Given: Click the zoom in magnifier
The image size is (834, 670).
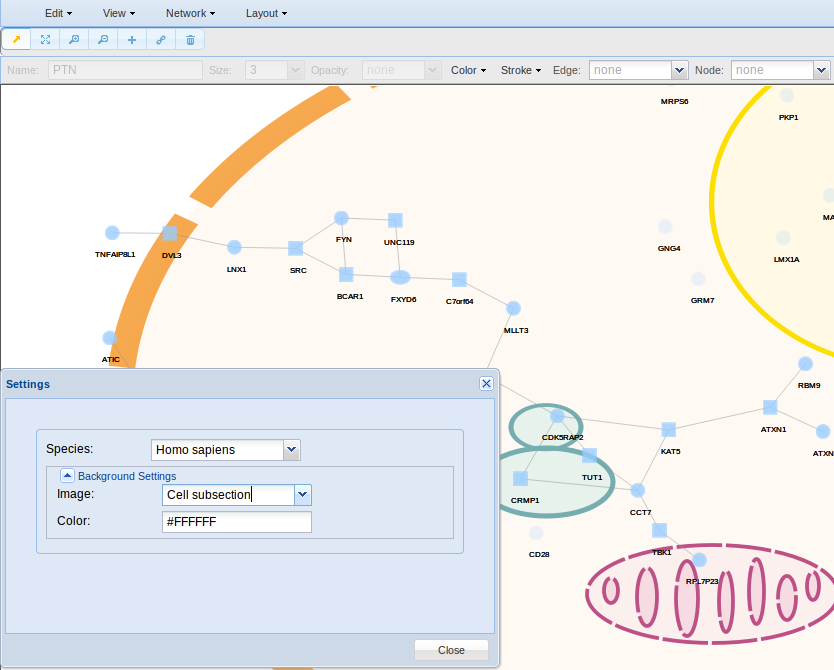Looking at the screenshot, I should coord(74,40).
